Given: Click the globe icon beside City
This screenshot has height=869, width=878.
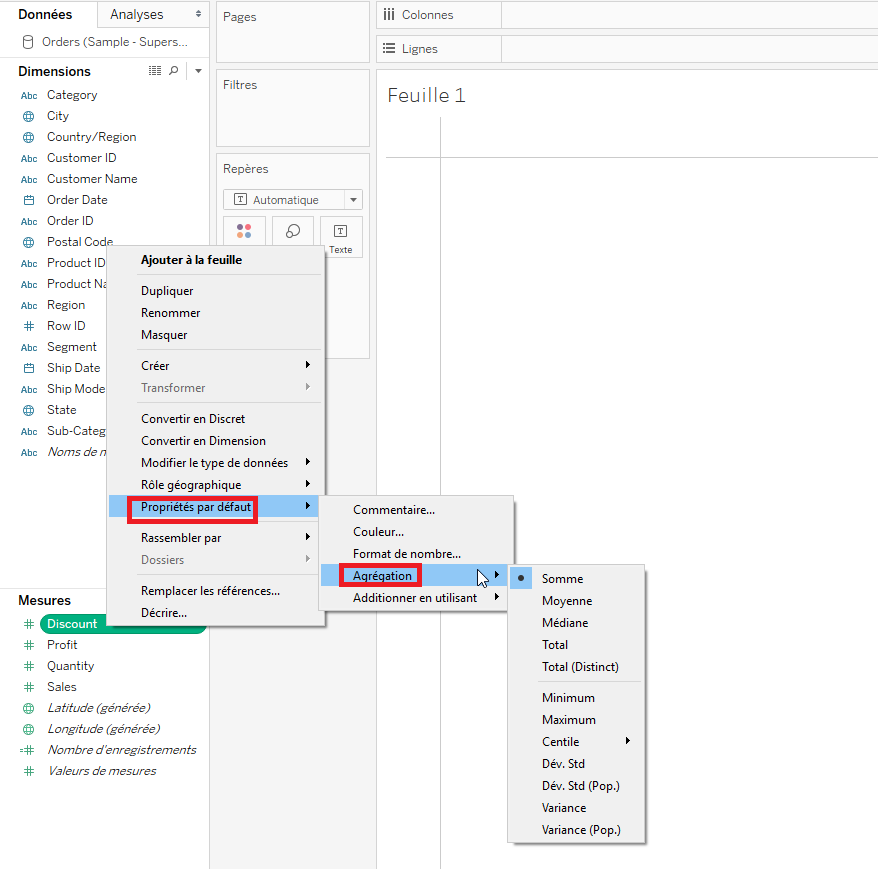Looking at the screenshot, I should [x=28, y=116].
